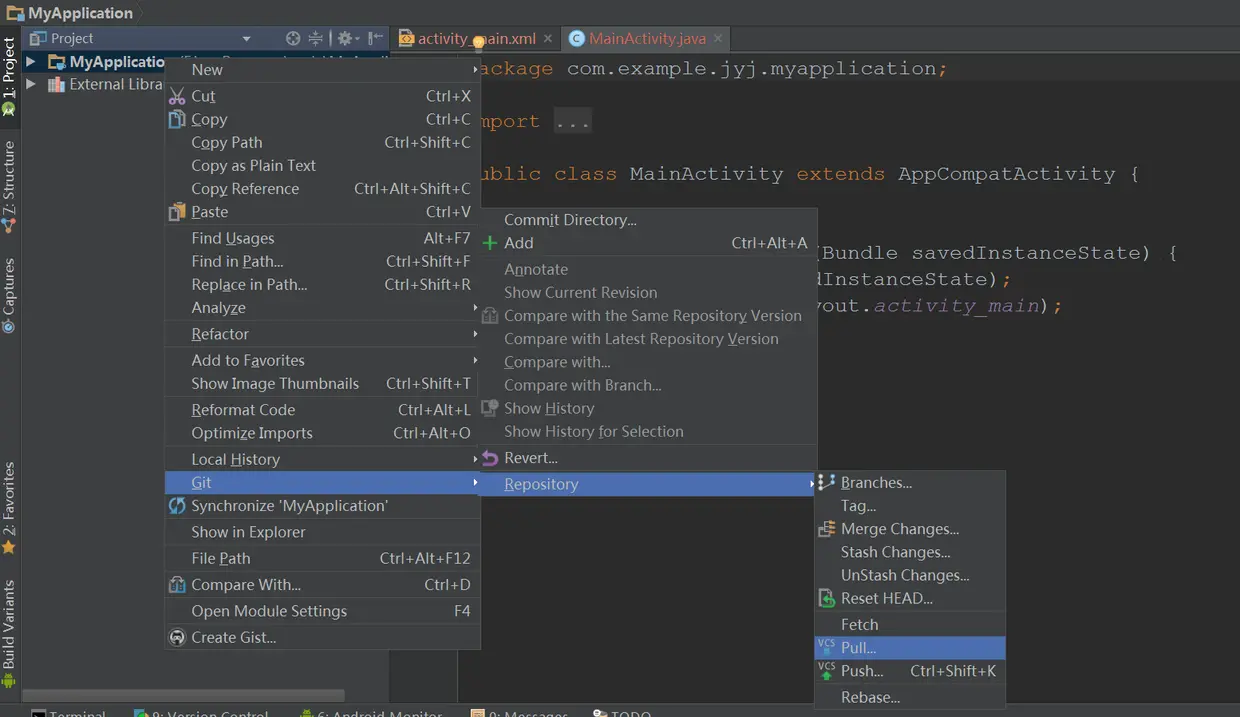The image size is (1240, 717).
Task: Click the green plus Add icon
Action: tap(490, 243)
